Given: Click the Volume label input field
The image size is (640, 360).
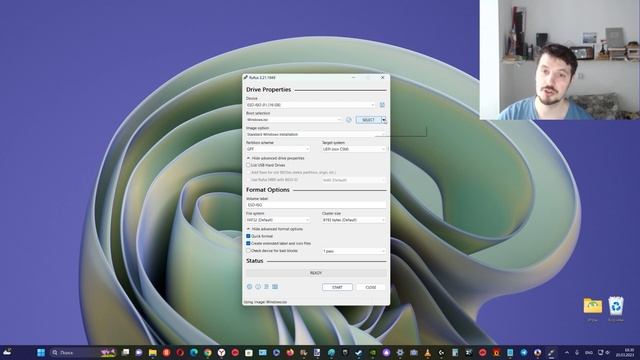Looking at the screenshot, I should (316, 205).
